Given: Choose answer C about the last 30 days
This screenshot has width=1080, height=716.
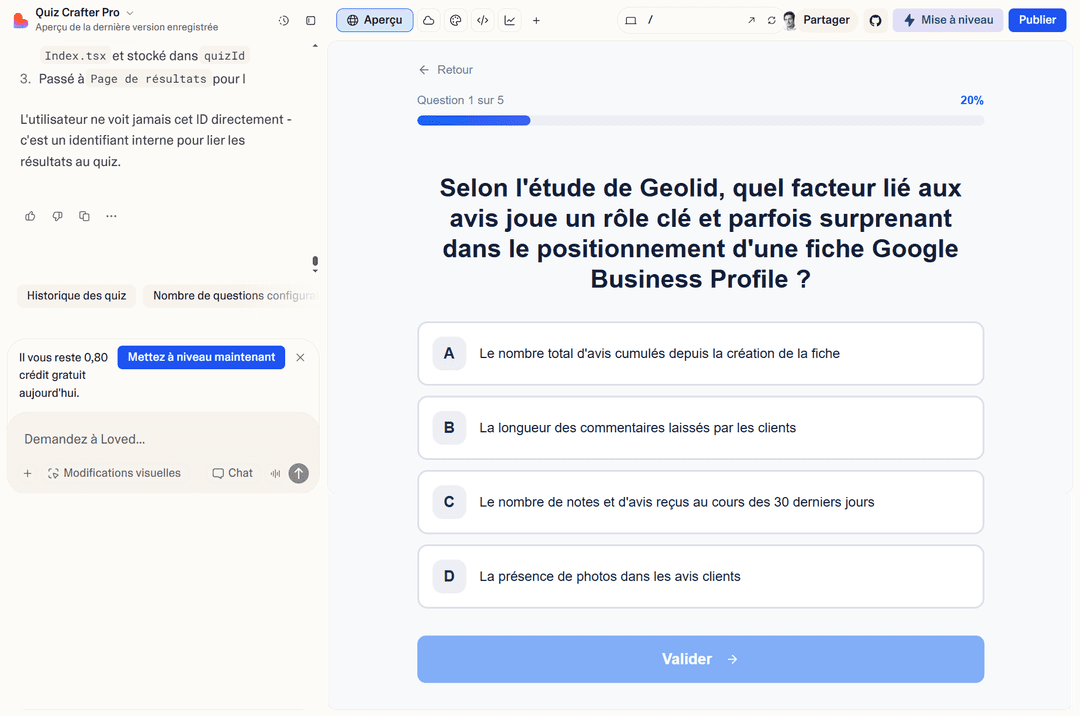Looking at the screenshot, I should 700,502.
